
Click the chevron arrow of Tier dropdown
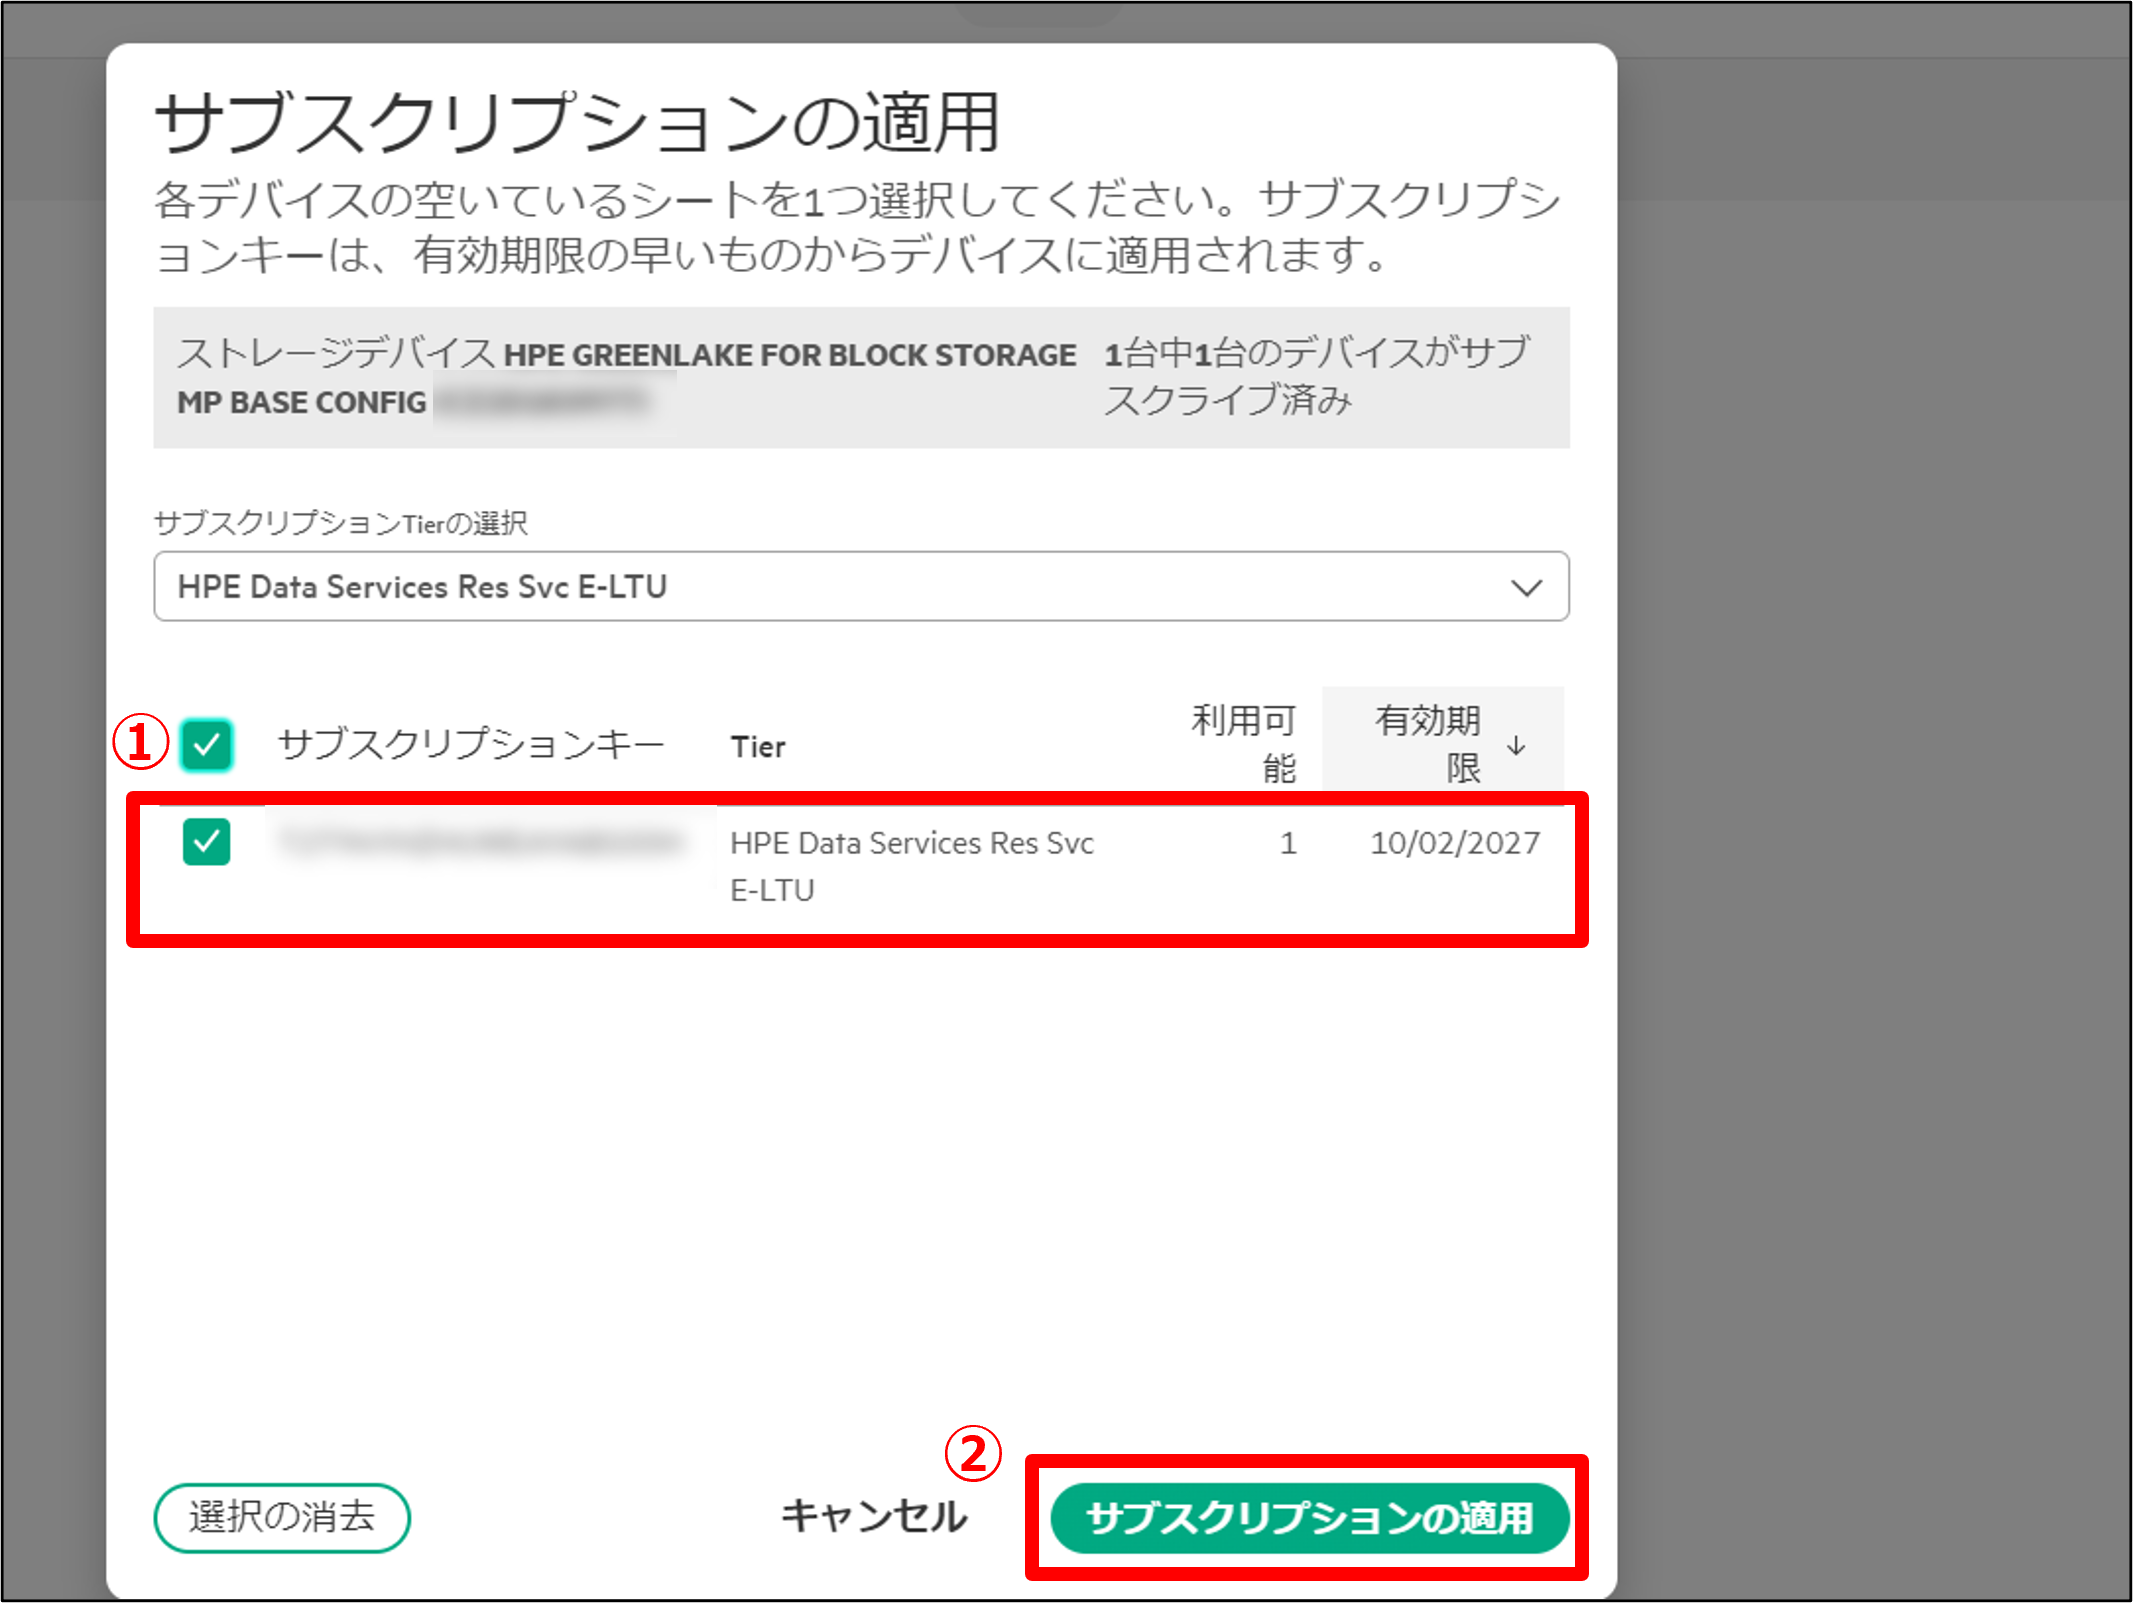(x=1526, y=587)
